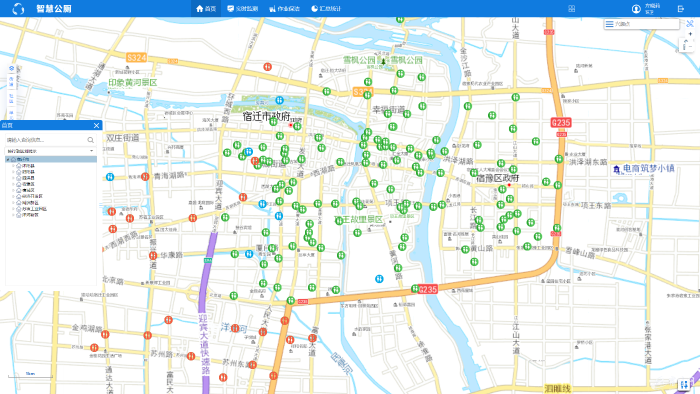Click the 智慧公厕 logo icon

point(18,8)
